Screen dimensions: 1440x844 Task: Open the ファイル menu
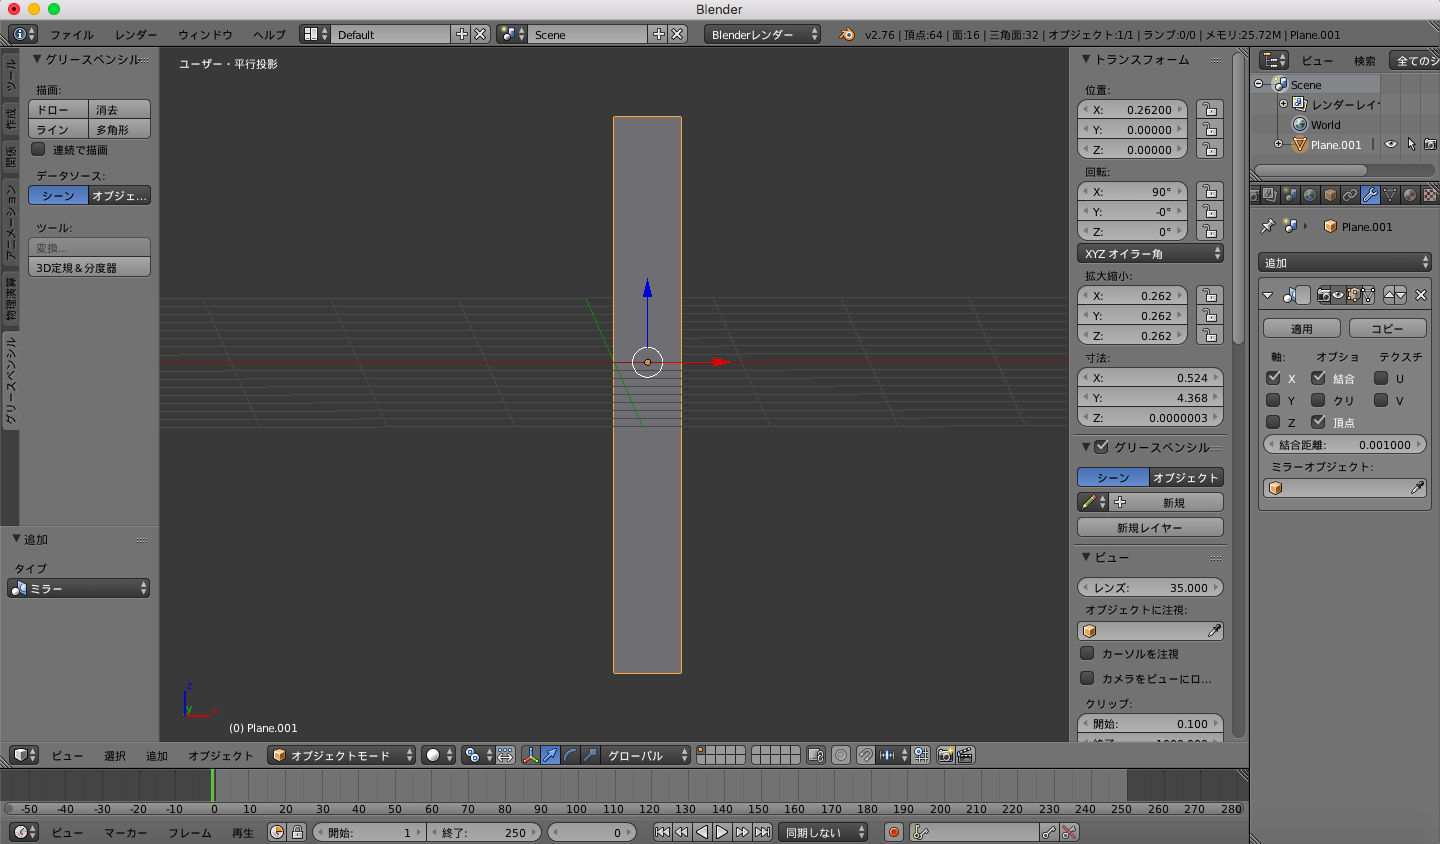pyautogui.click(x=72, y=35)
